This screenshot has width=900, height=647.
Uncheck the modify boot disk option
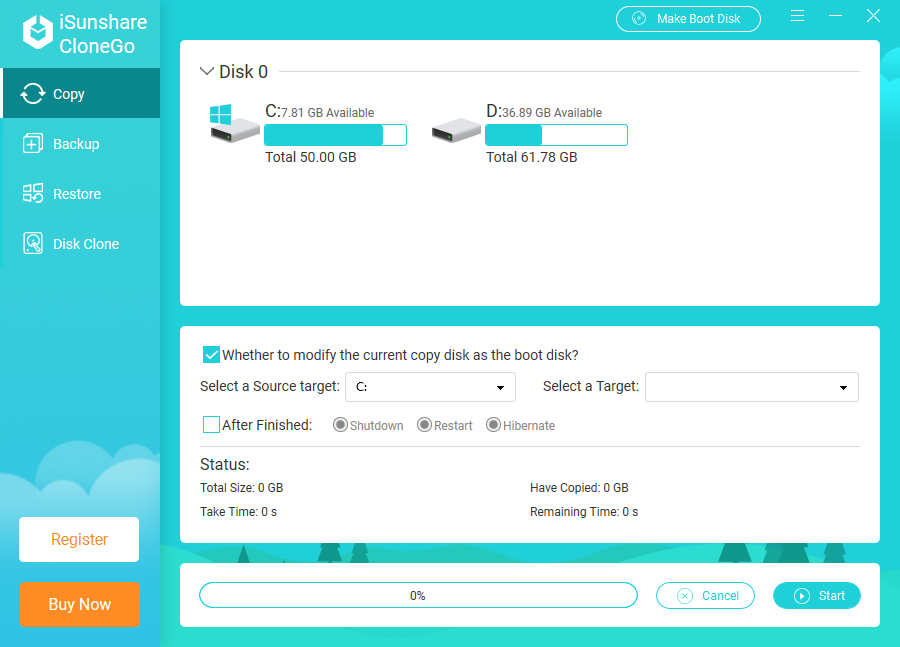(x=211, y=354)
